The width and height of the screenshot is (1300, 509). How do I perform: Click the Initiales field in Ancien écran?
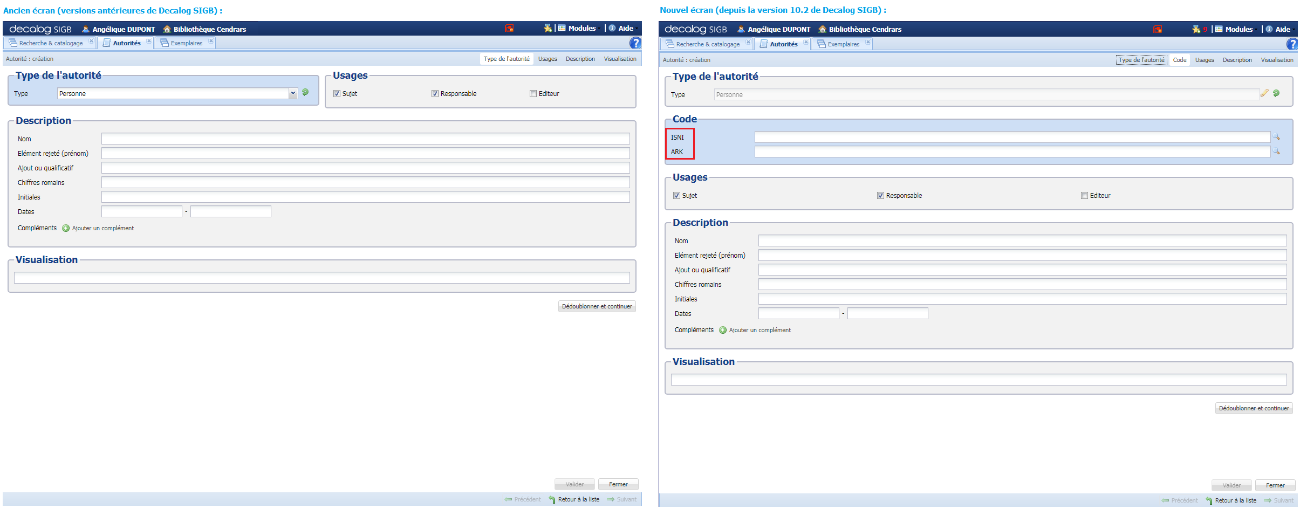tap(365, 197)
